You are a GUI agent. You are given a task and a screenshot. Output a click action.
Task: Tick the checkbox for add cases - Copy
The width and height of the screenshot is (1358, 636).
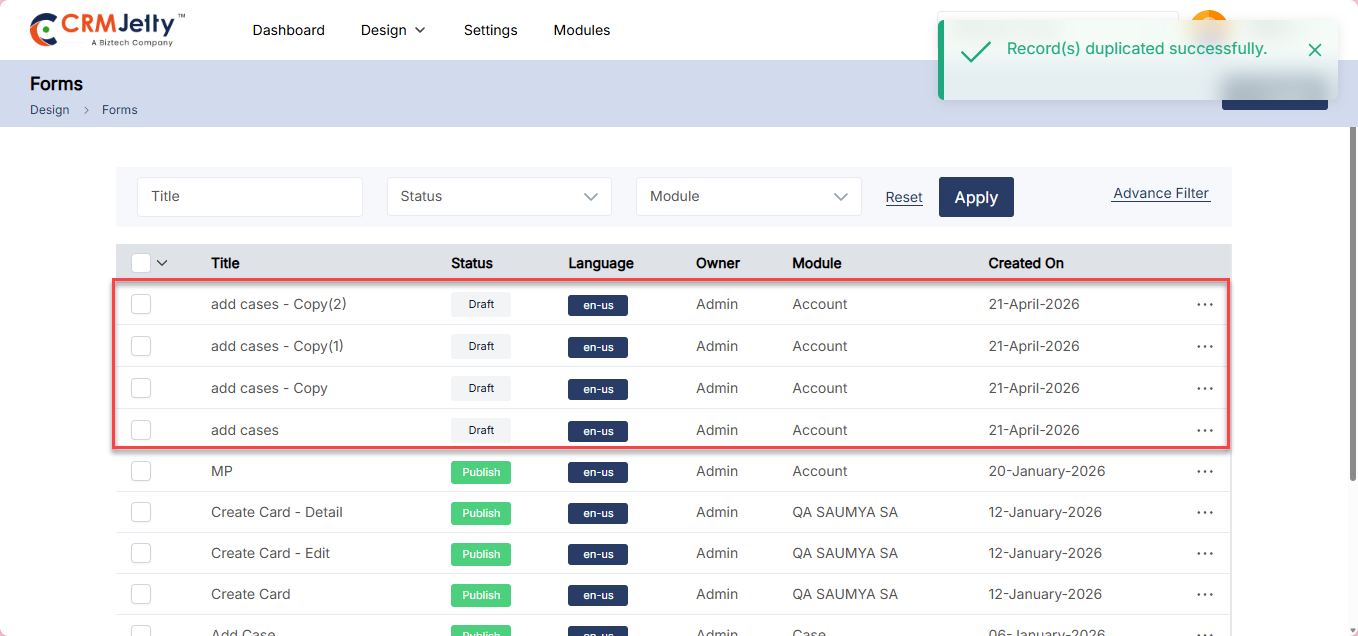(141, 388)
